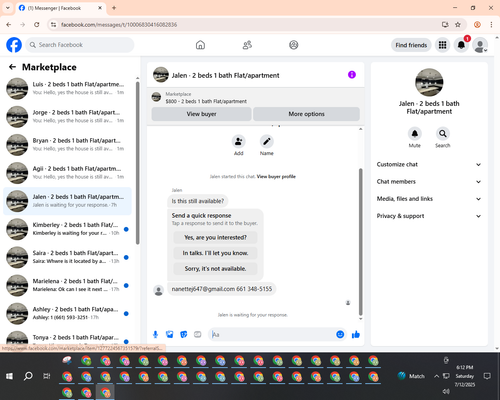This screenshot has width=500, height=400.
Task: Open Saira conversation in list
Action: tap(67, 257)
